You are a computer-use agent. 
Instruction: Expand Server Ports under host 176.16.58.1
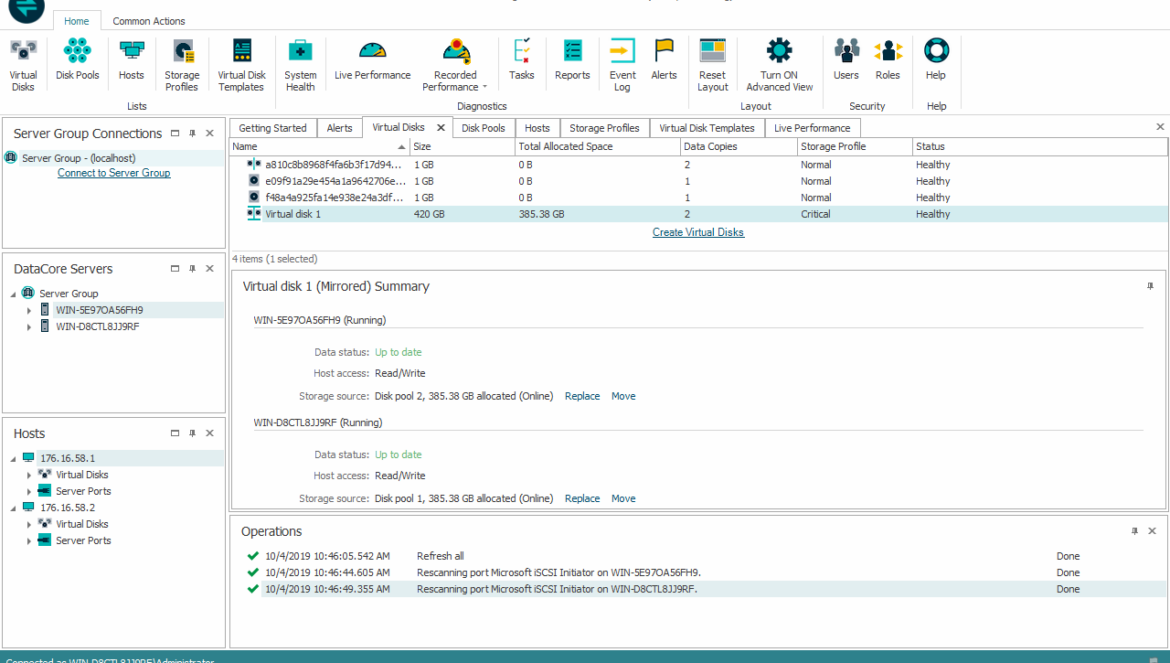click(x=29, y=491)
